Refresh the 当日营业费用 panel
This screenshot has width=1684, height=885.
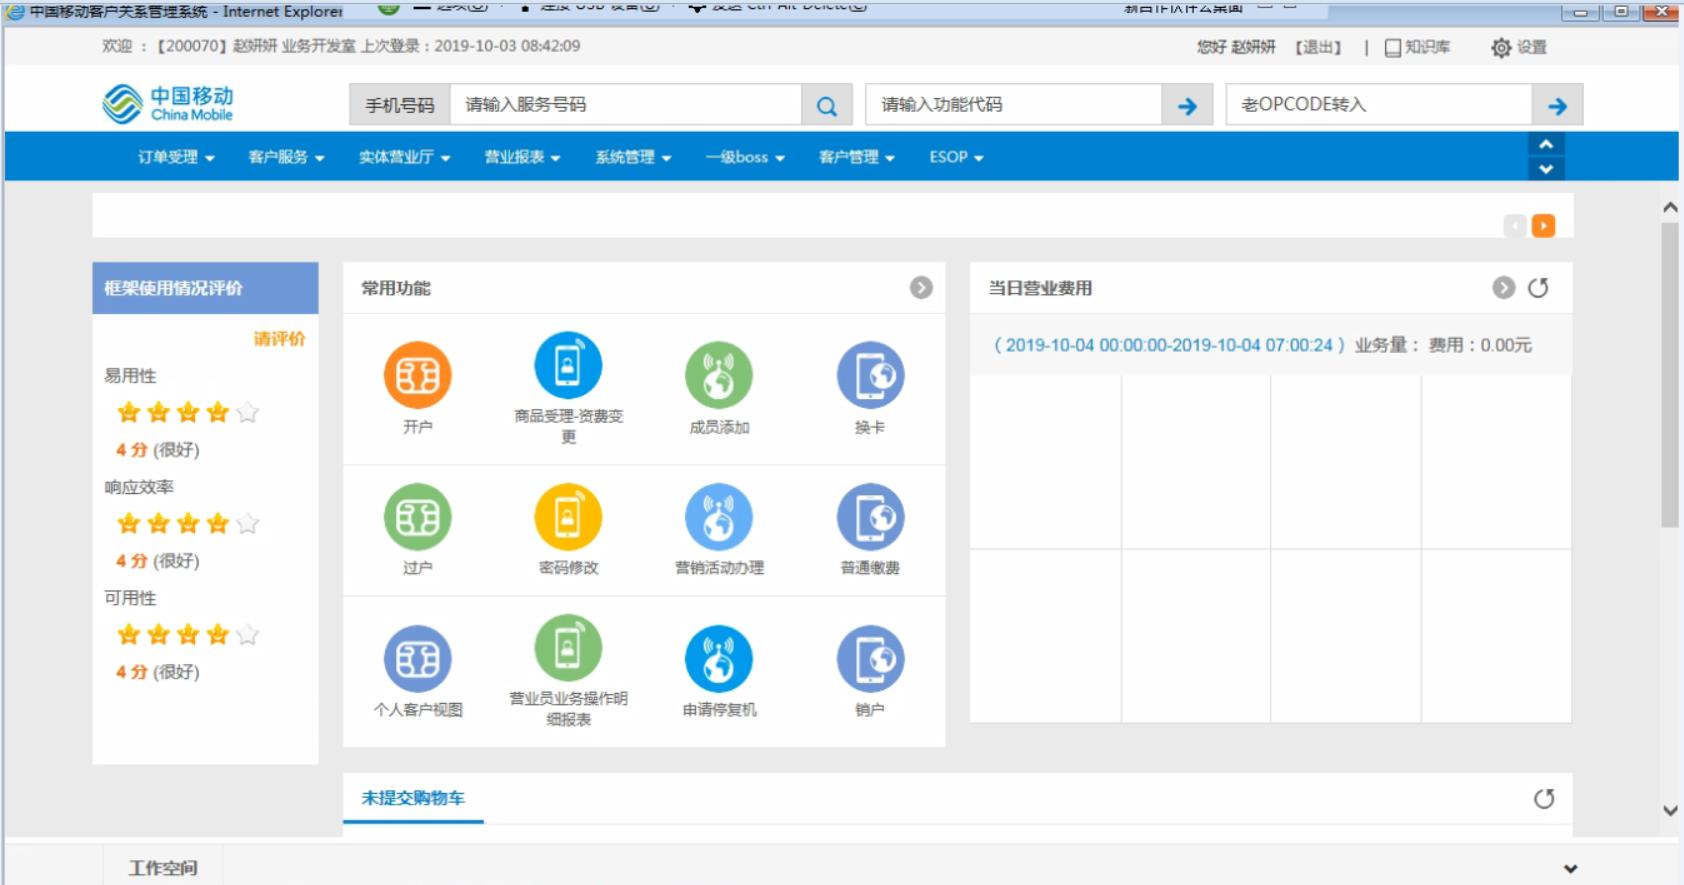pos(1538,288)
